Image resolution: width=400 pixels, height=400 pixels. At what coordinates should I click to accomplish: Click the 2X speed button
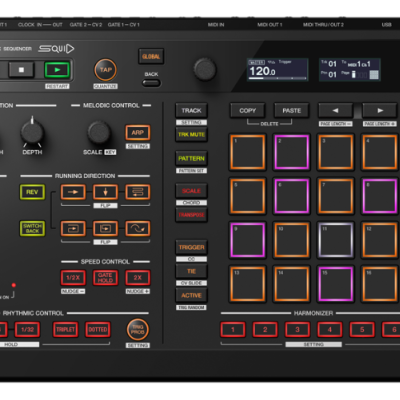pyautogui.click(x=138, y=278)
